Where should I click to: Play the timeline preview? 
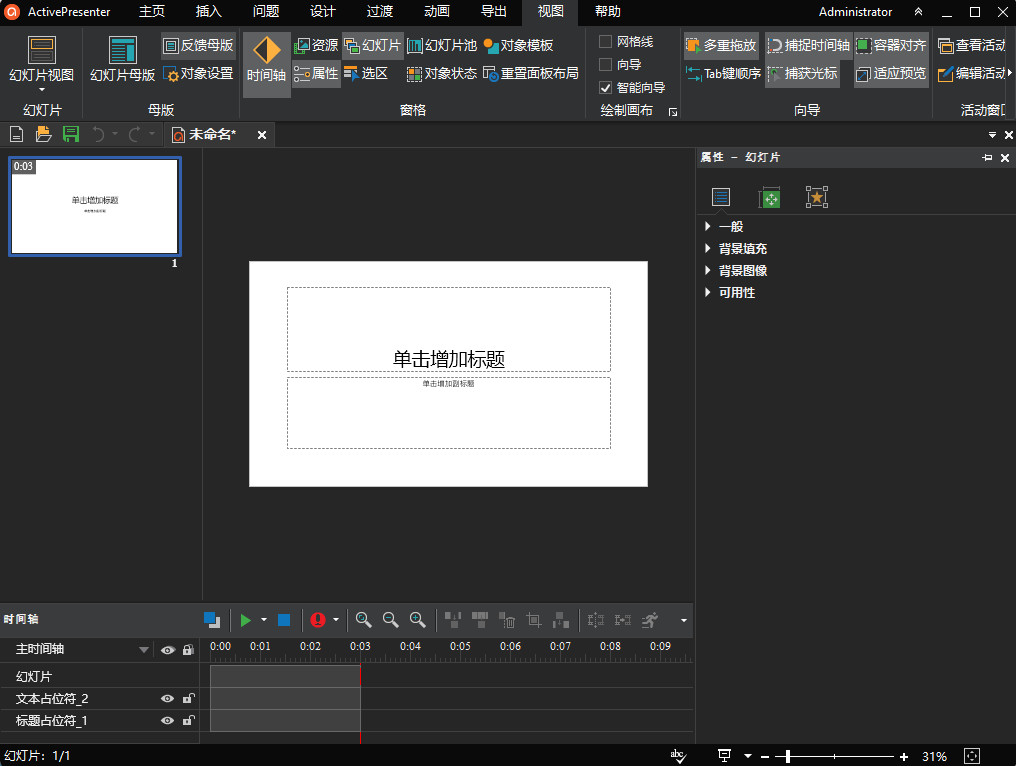pyautogui.click(x=245, y=620)
